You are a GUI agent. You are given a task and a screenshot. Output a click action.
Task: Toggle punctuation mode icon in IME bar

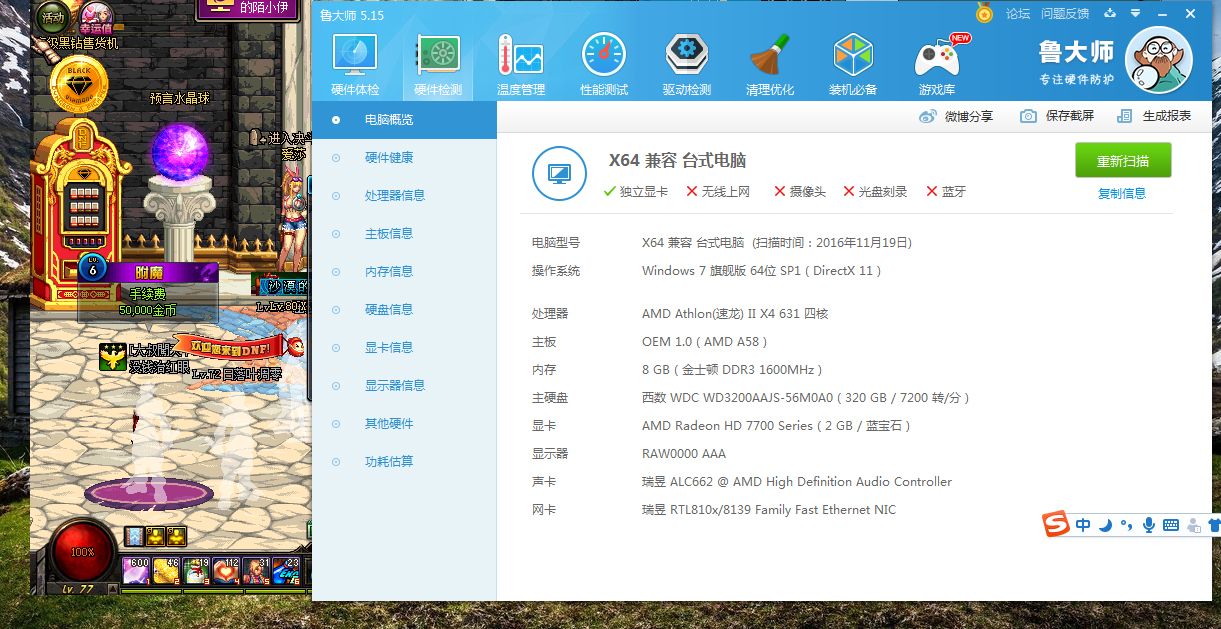[x=1127, y=525]
